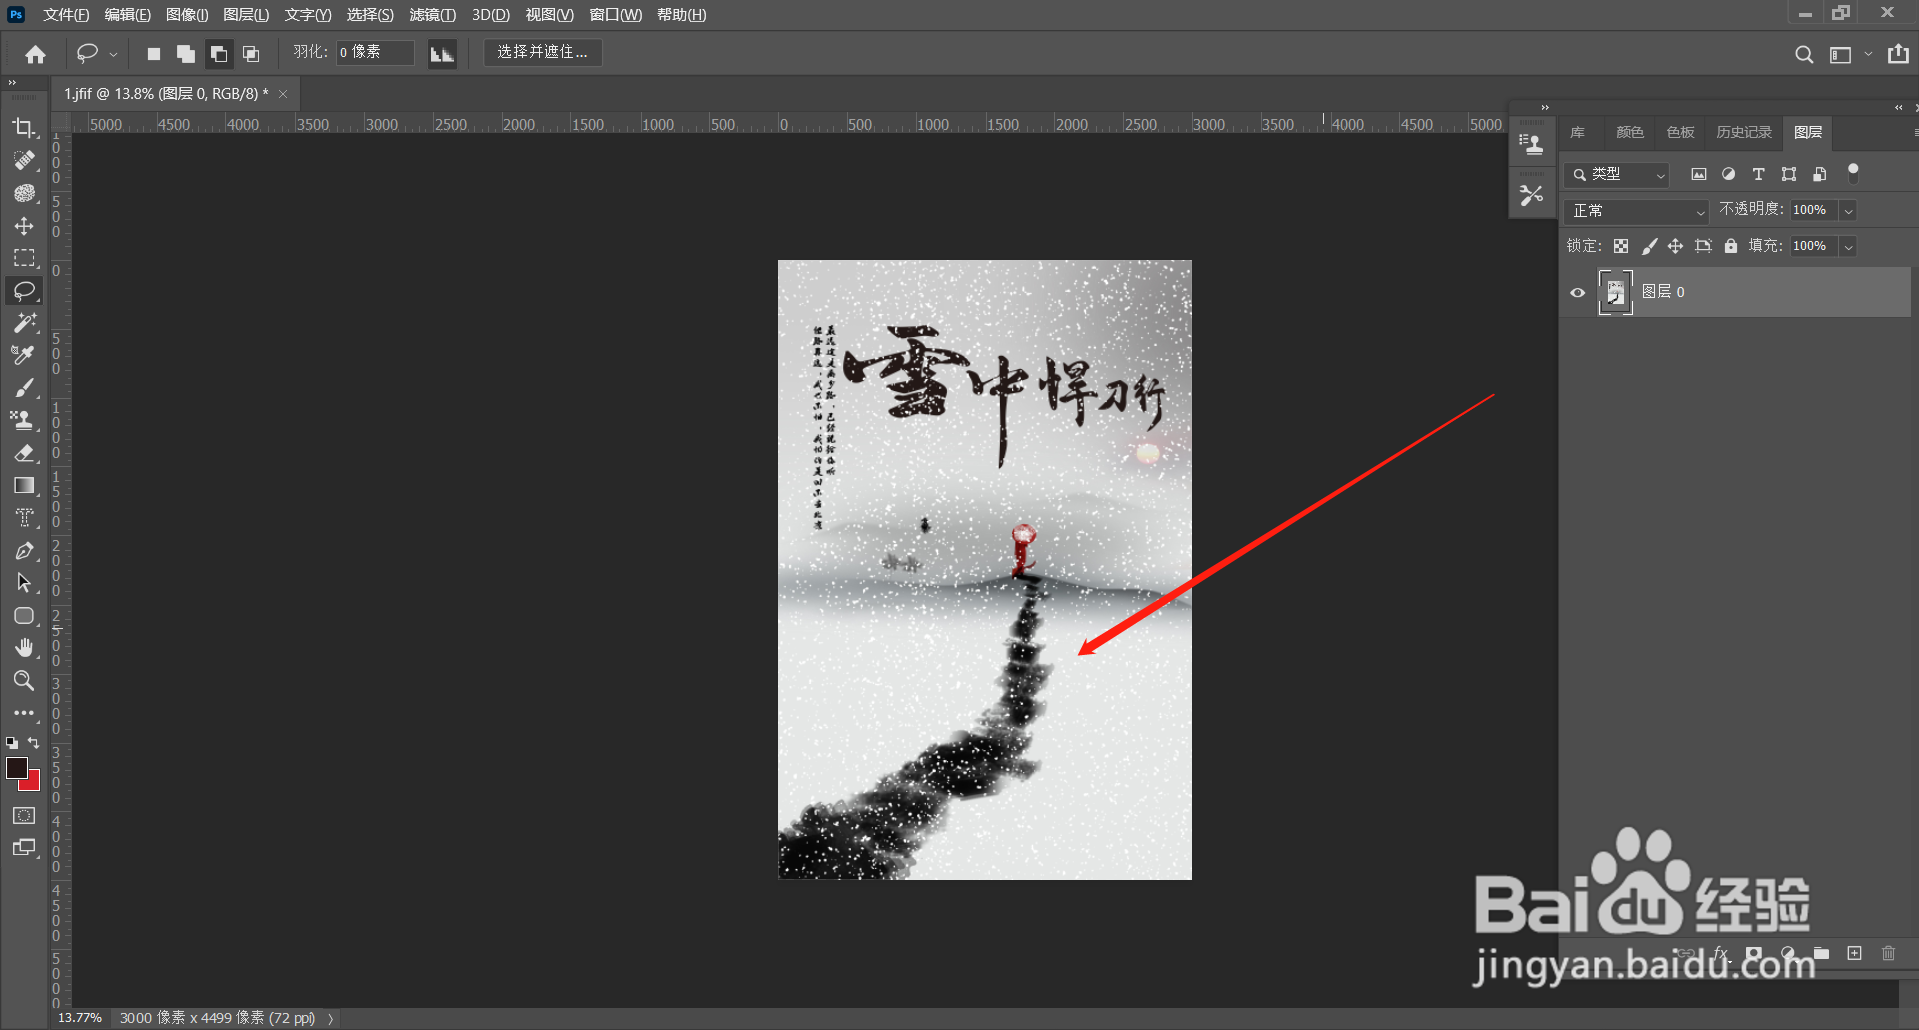Pick the Lasso tool in the toolbar
This screenshot has height=1030, width=1919.
coord(24,291)
